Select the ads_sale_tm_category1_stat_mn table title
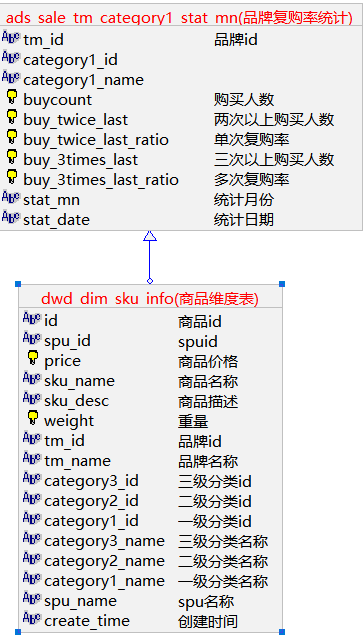Viewport: 364px width, 635px height. pyautogui.click(x=179, y=17)
